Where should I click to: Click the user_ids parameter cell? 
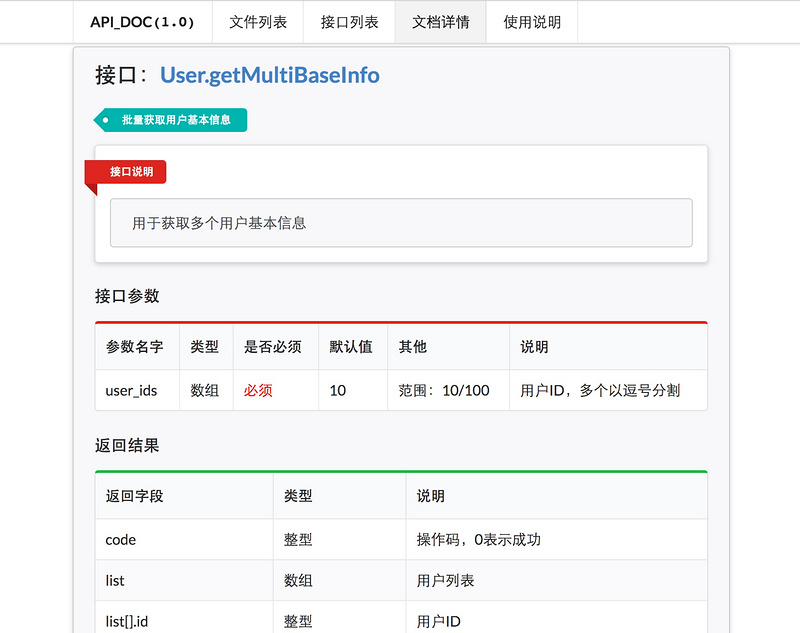pos(131,390)
